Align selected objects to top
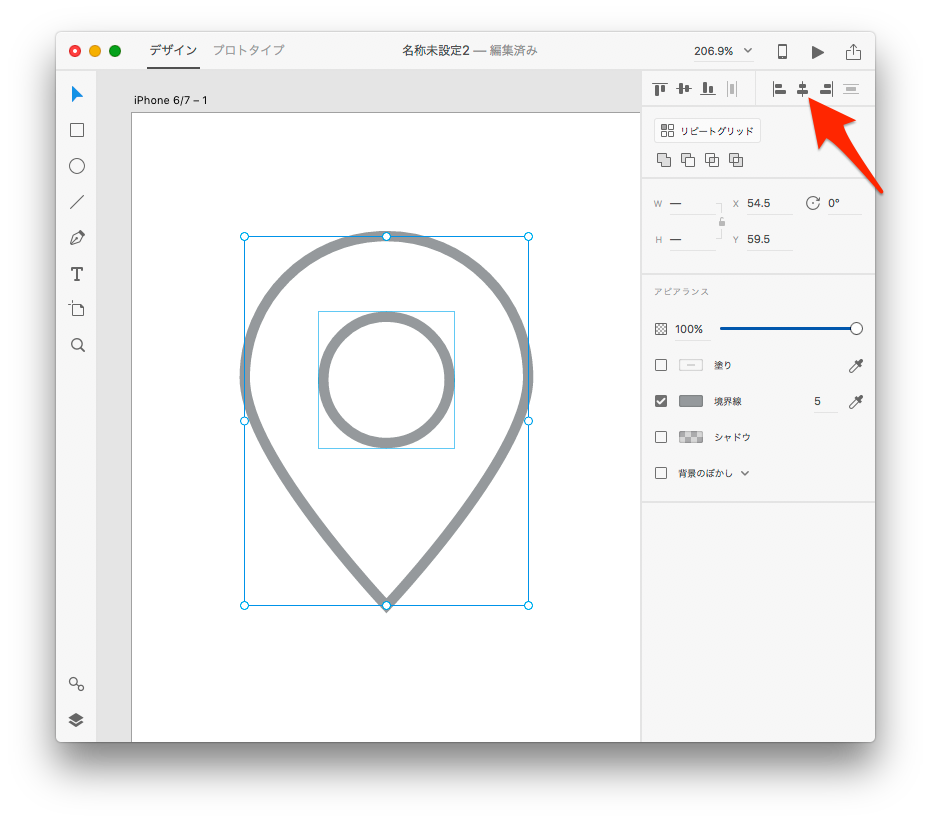Screen dimensions: 931x822 click(x=660, y=89)
